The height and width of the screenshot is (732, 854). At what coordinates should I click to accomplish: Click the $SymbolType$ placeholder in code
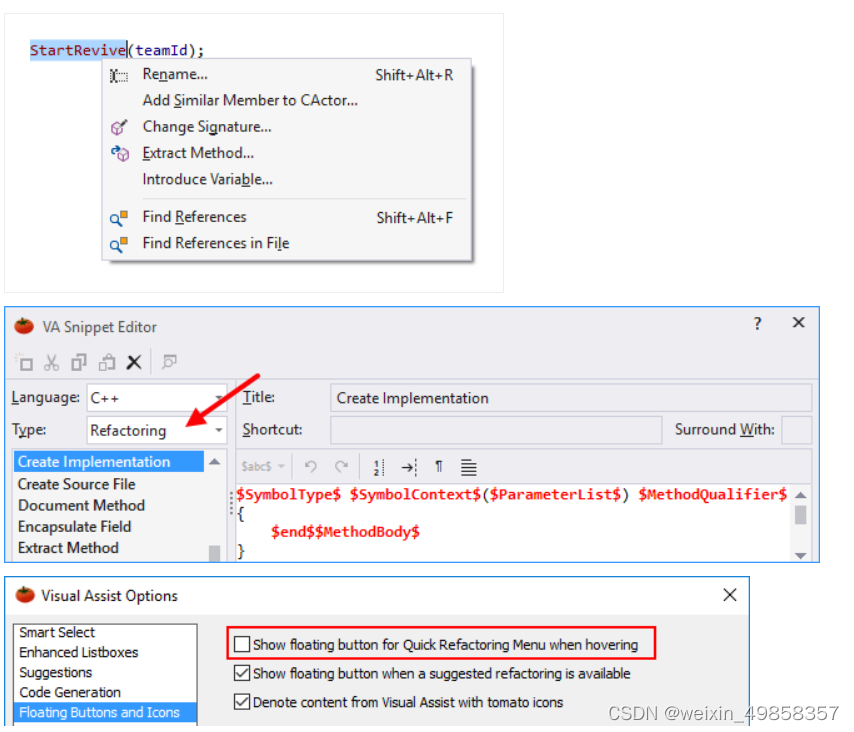point(289,495)
